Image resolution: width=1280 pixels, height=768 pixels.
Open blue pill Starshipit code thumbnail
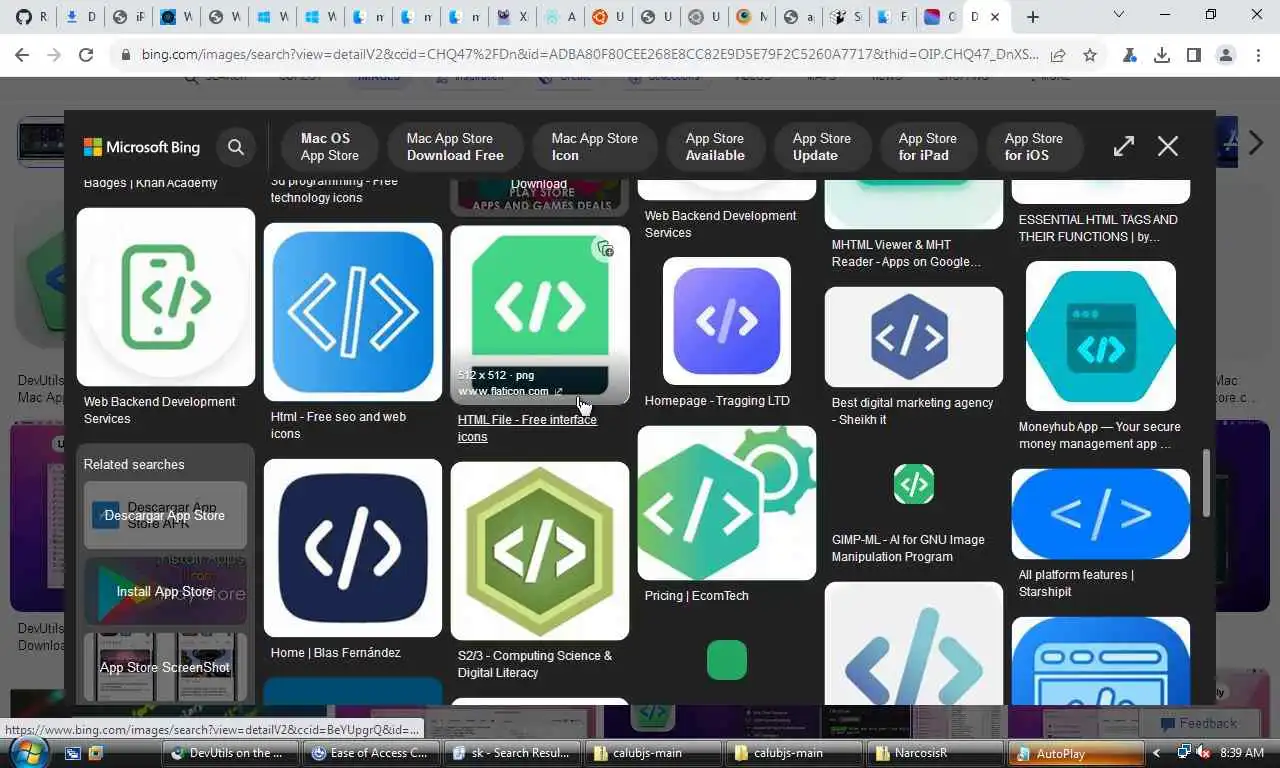coord(1101,514)
